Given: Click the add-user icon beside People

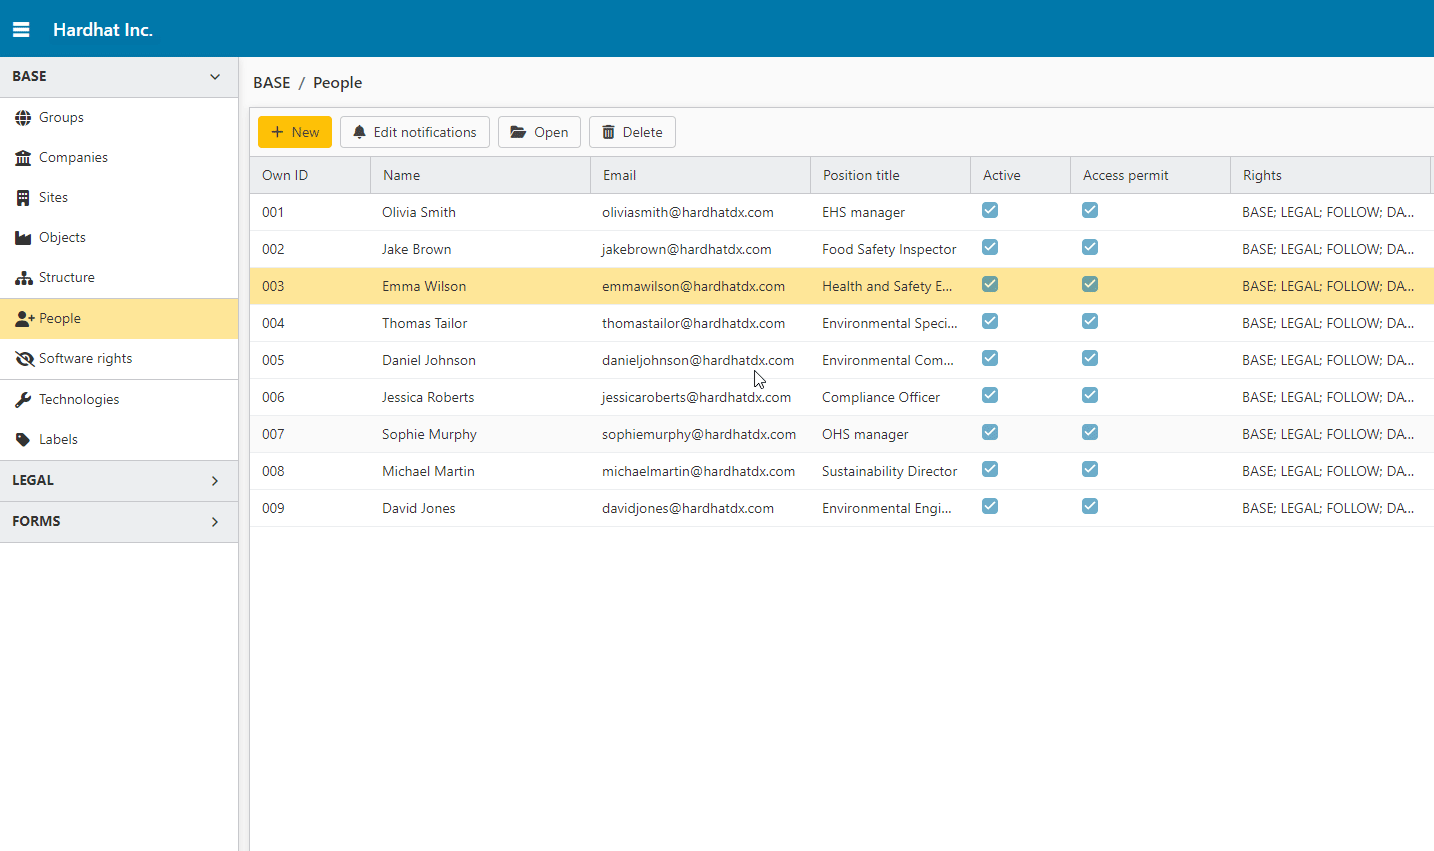Looking at the screenshot, I should pos(25,319).
